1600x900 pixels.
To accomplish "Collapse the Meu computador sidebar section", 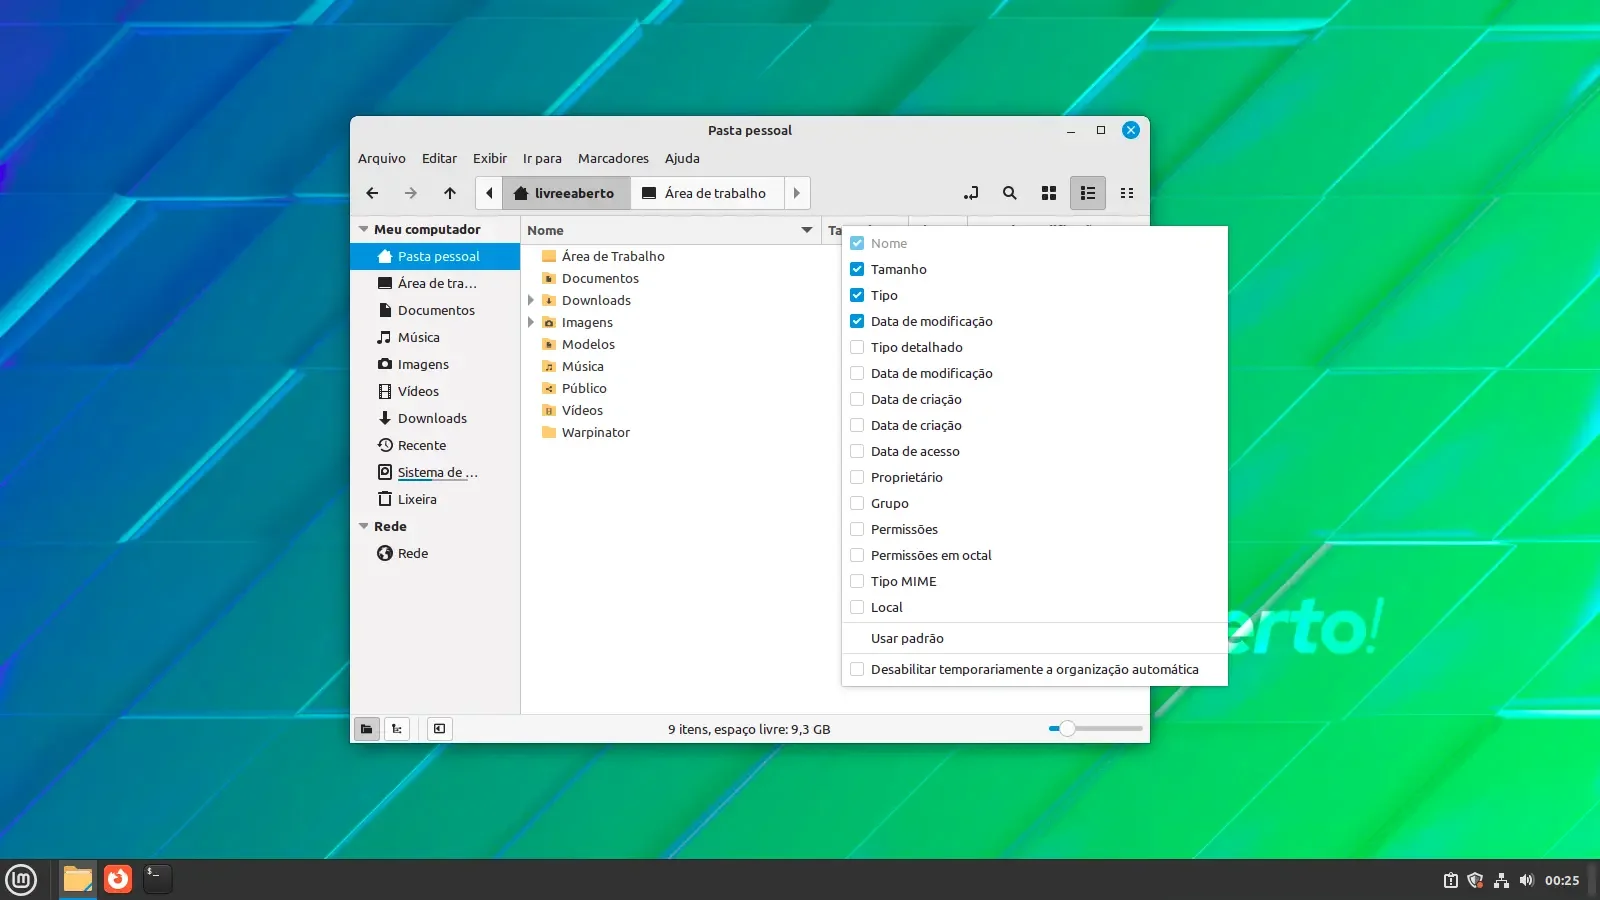I will [x=364, y=229].
